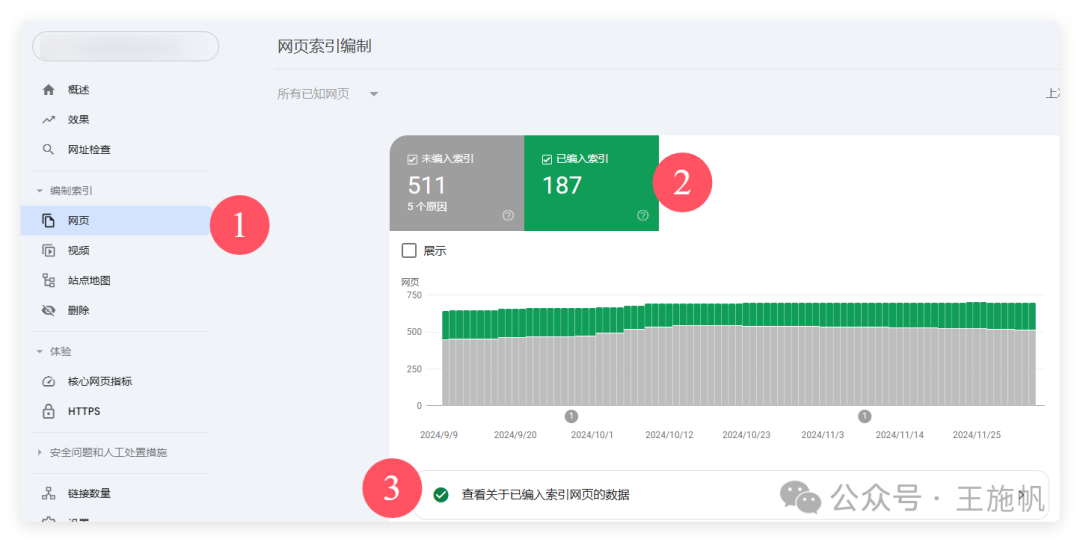Click the 网址检查 magnifier icon
Screen dimensions: 1080x542
48,149
